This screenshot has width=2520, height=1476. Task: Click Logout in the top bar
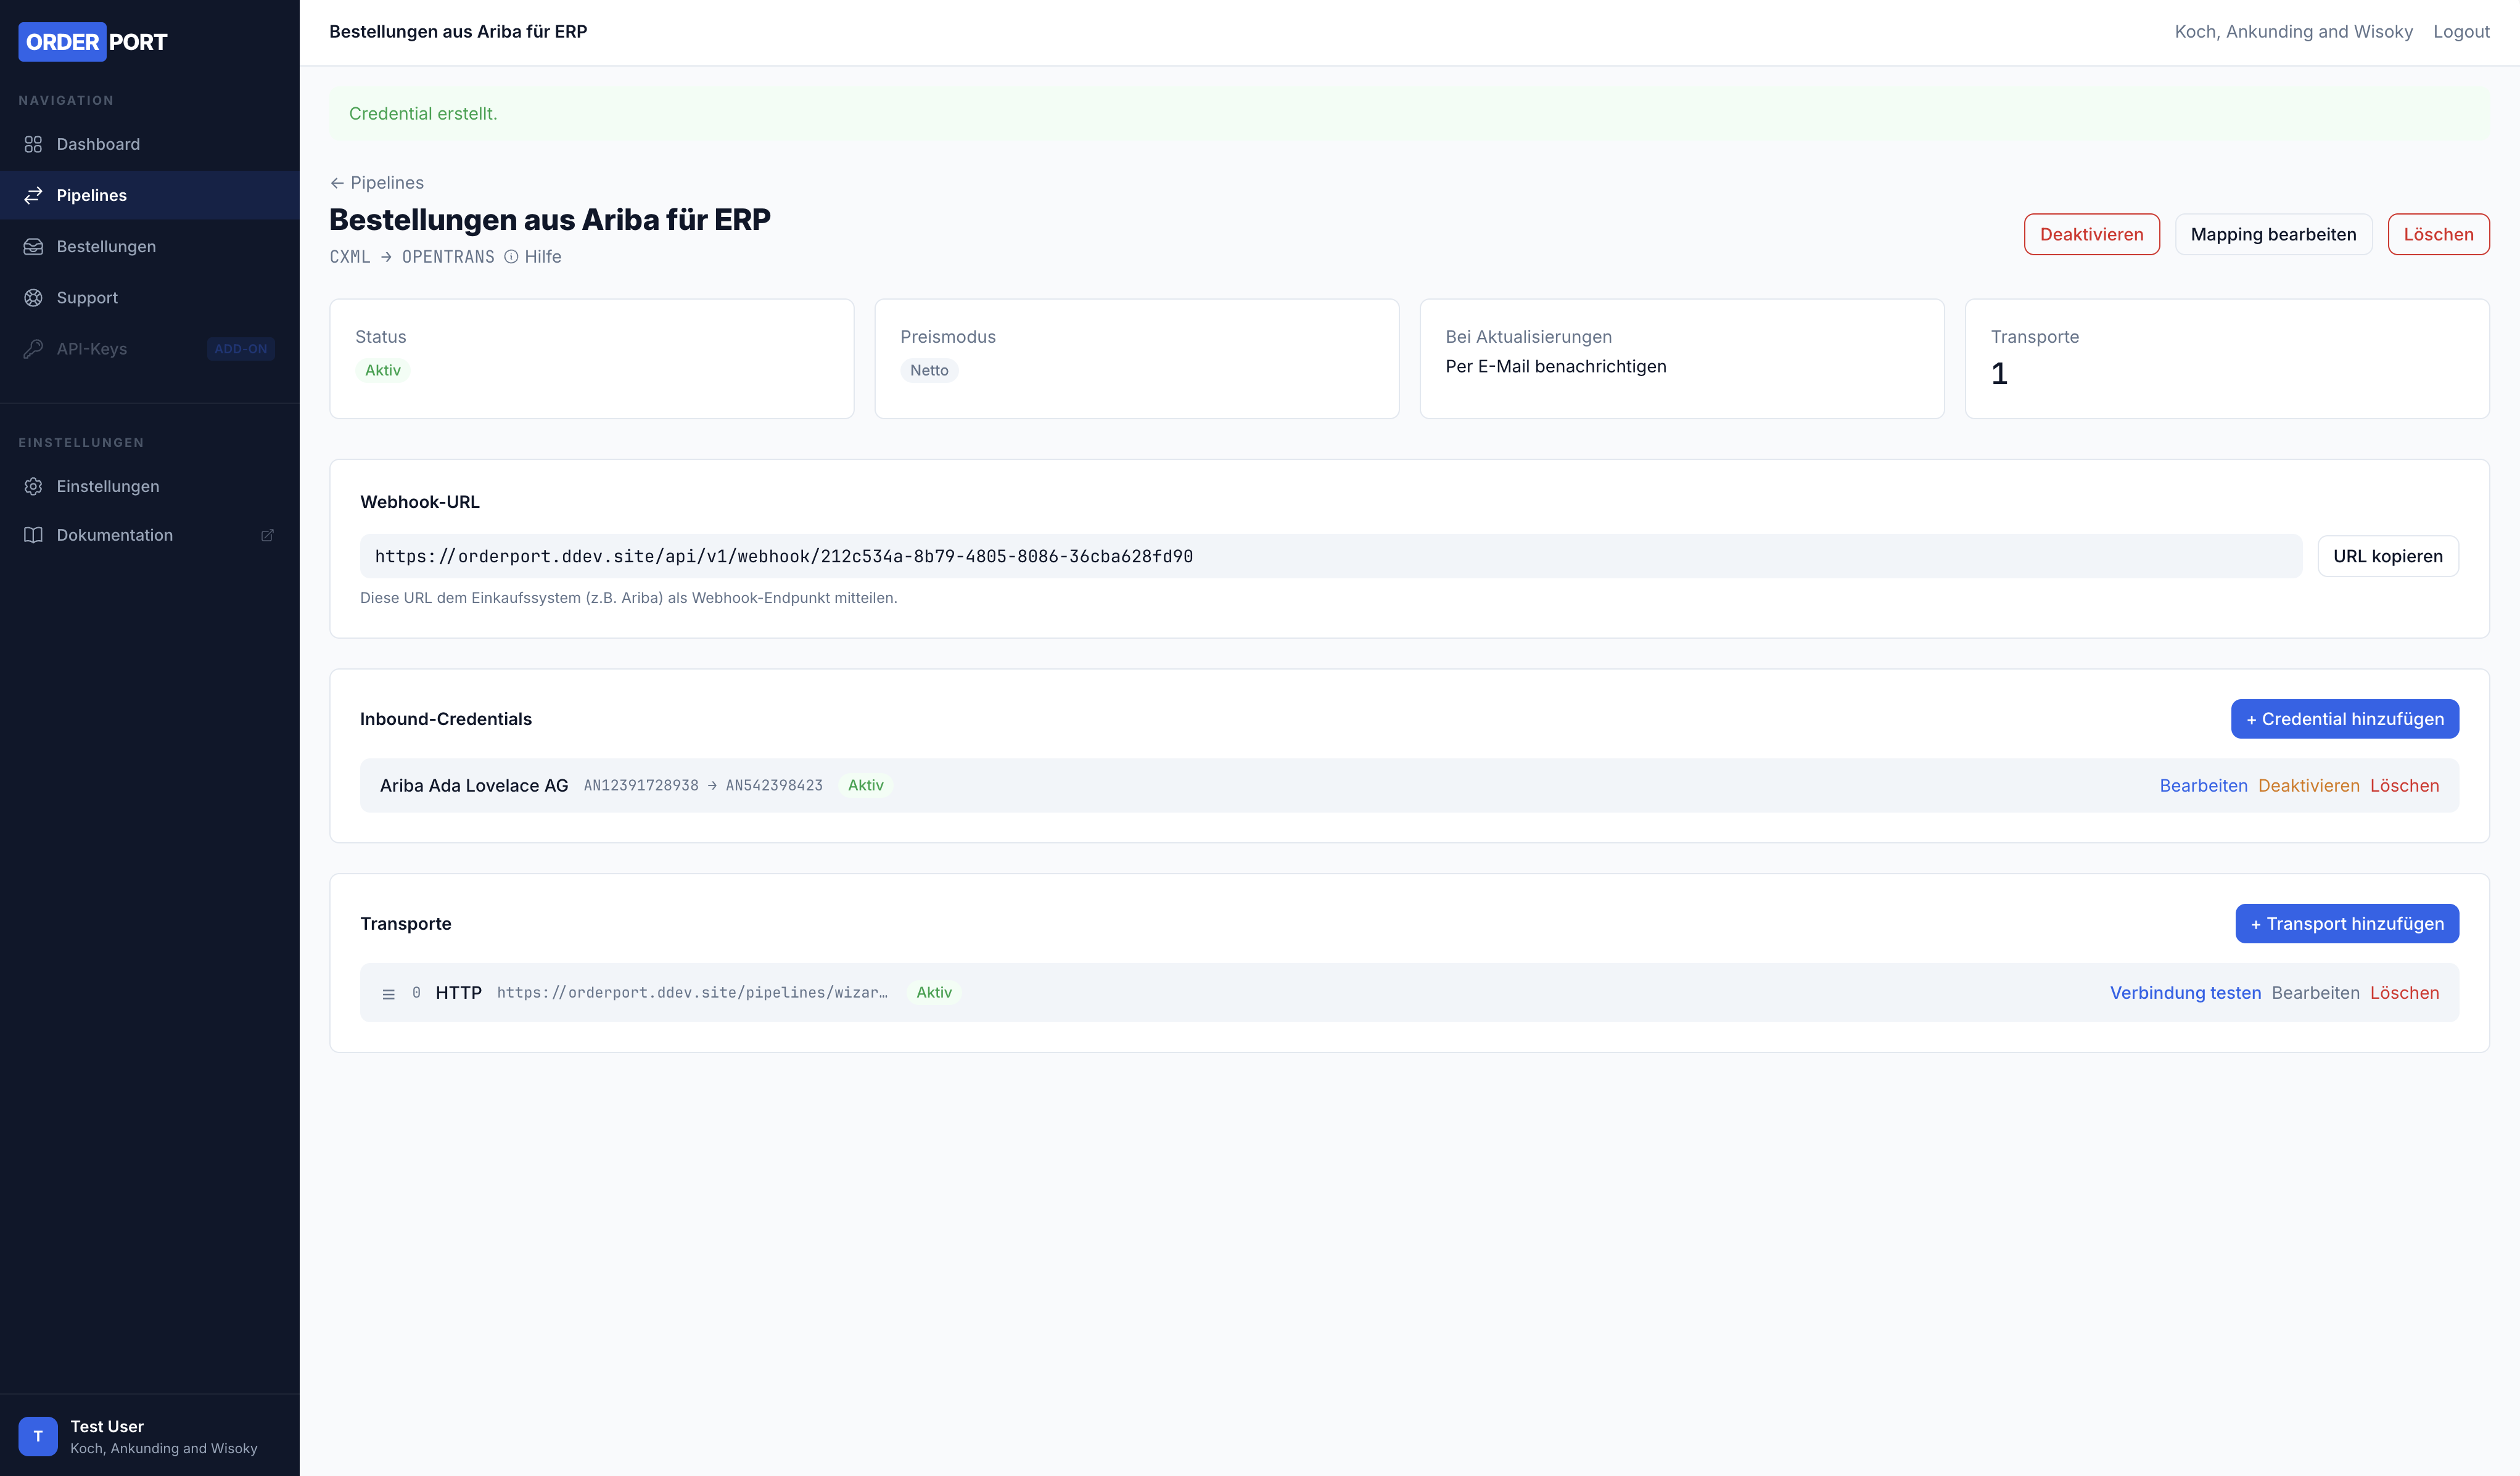(x=2461, y=32)
